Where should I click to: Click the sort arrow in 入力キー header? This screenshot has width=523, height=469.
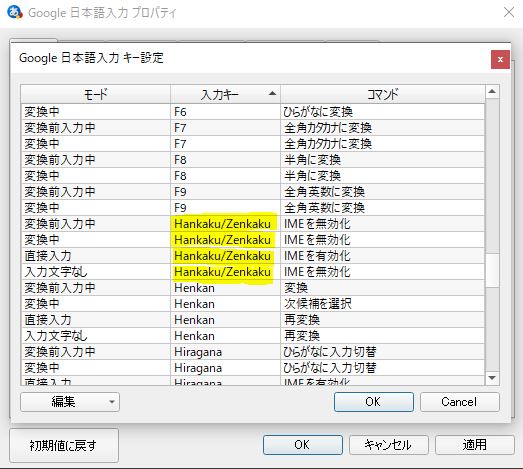[272, 93]
